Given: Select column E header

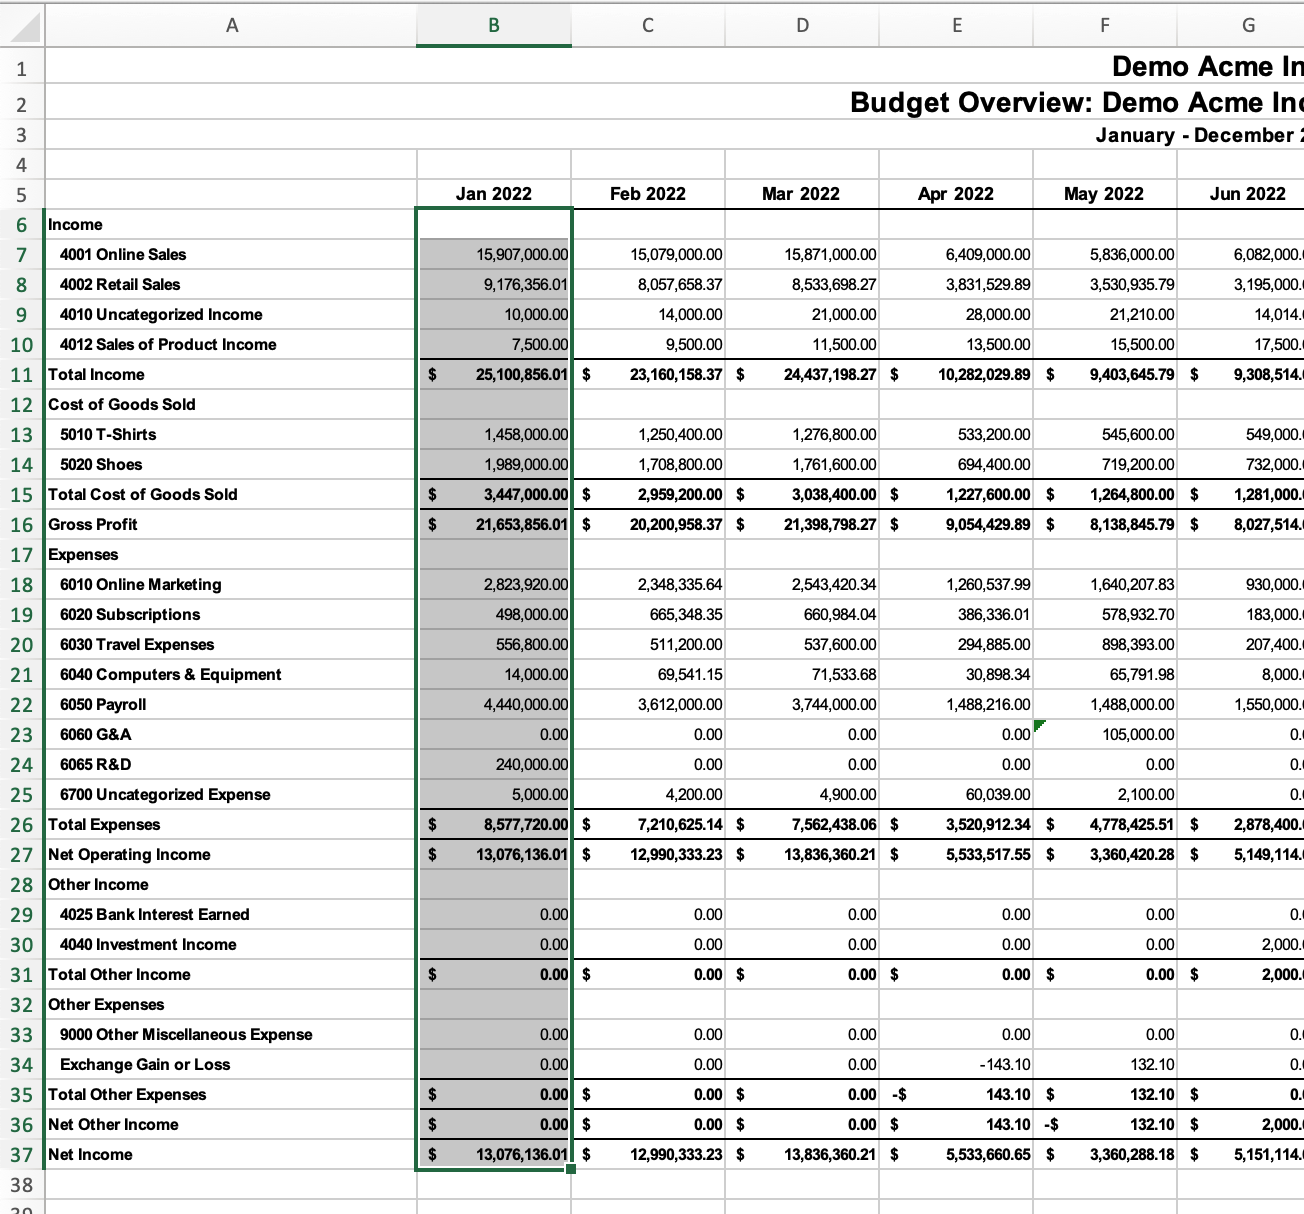Looking at the screenshot, I should click(x=956, y=25).
